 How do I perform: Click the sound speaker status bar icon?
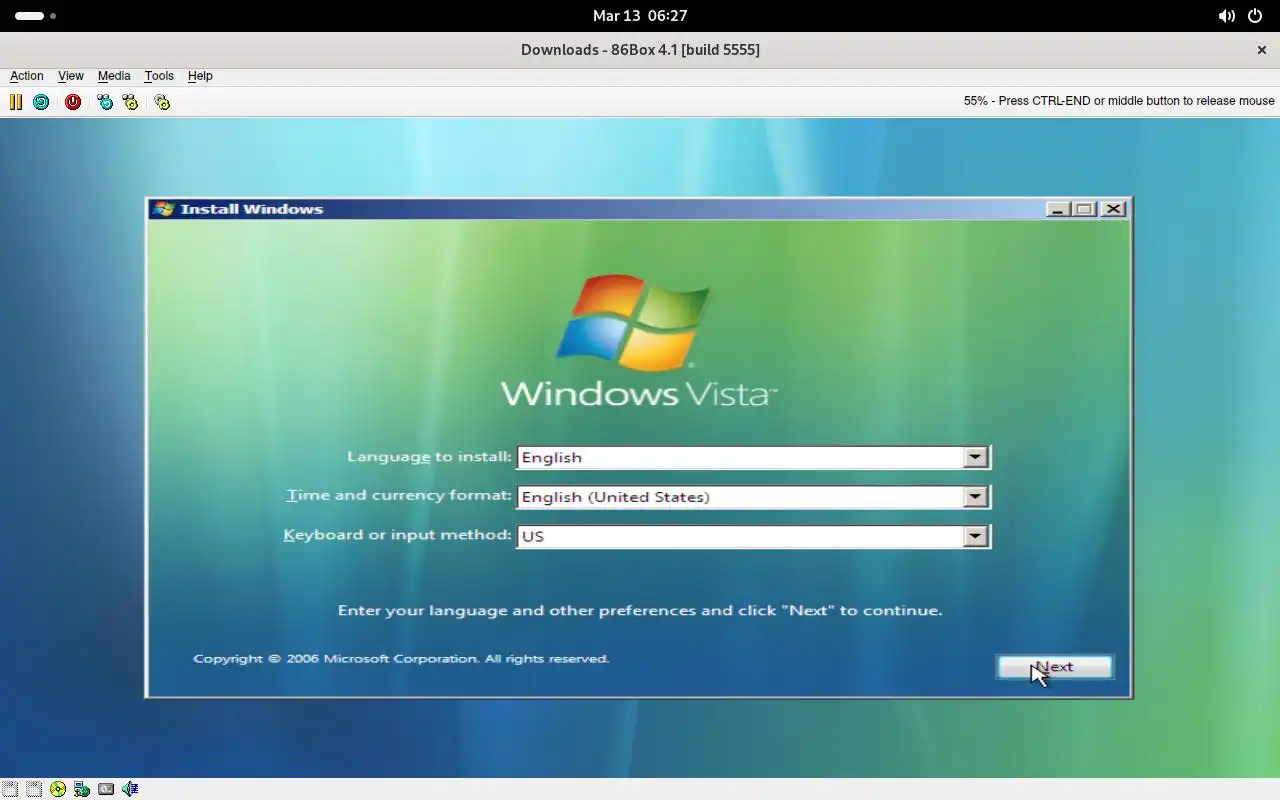pyautogui.click(x=130, y=789)
